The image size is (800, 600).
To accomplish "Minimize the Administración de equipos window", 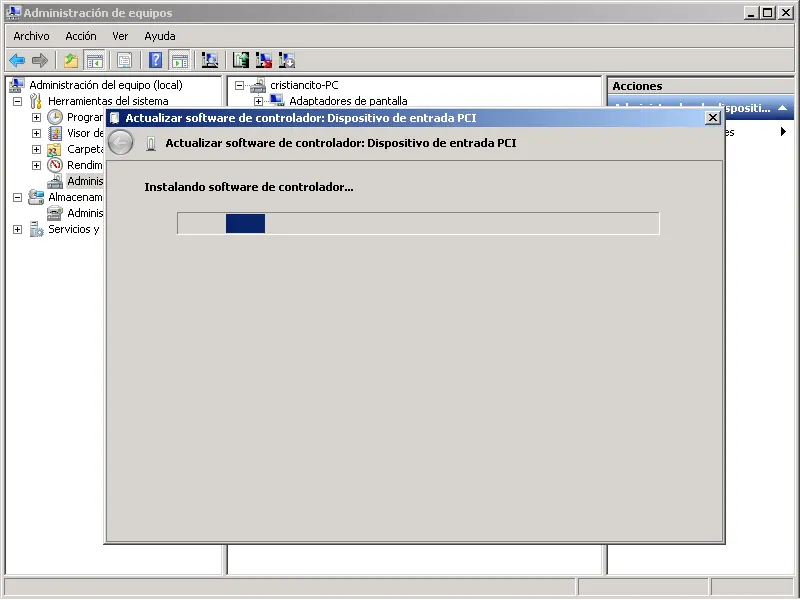I will pos(751,13).
